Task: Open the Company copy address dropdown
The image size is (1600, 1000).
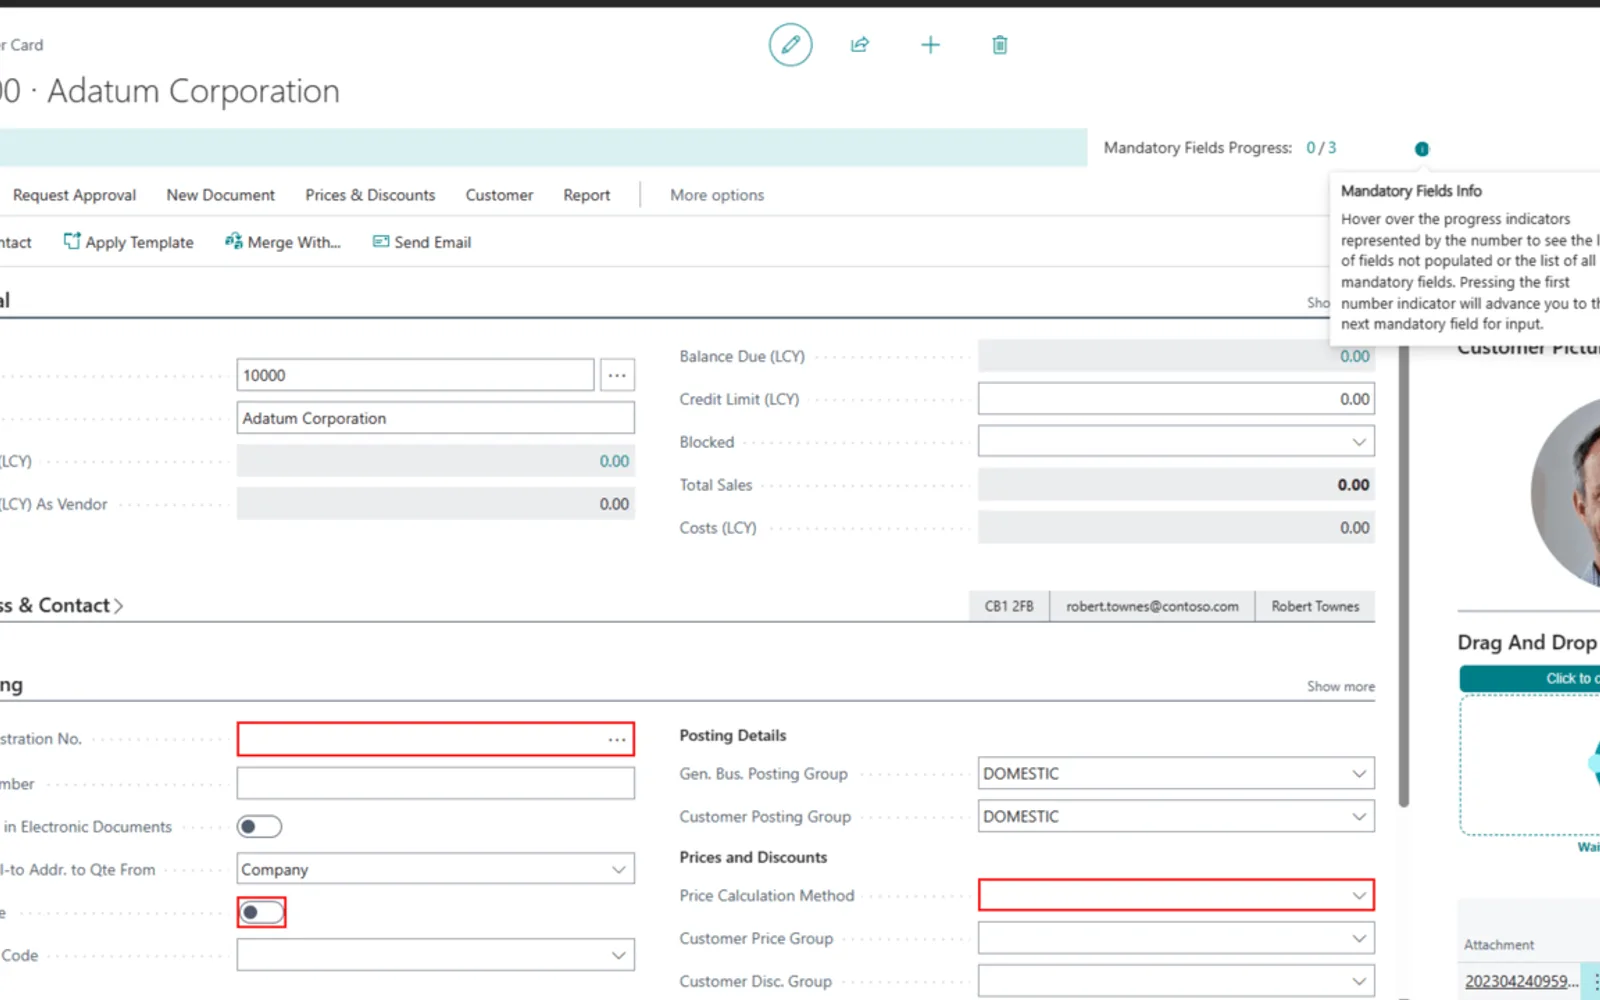Action: tap(619, 870)
